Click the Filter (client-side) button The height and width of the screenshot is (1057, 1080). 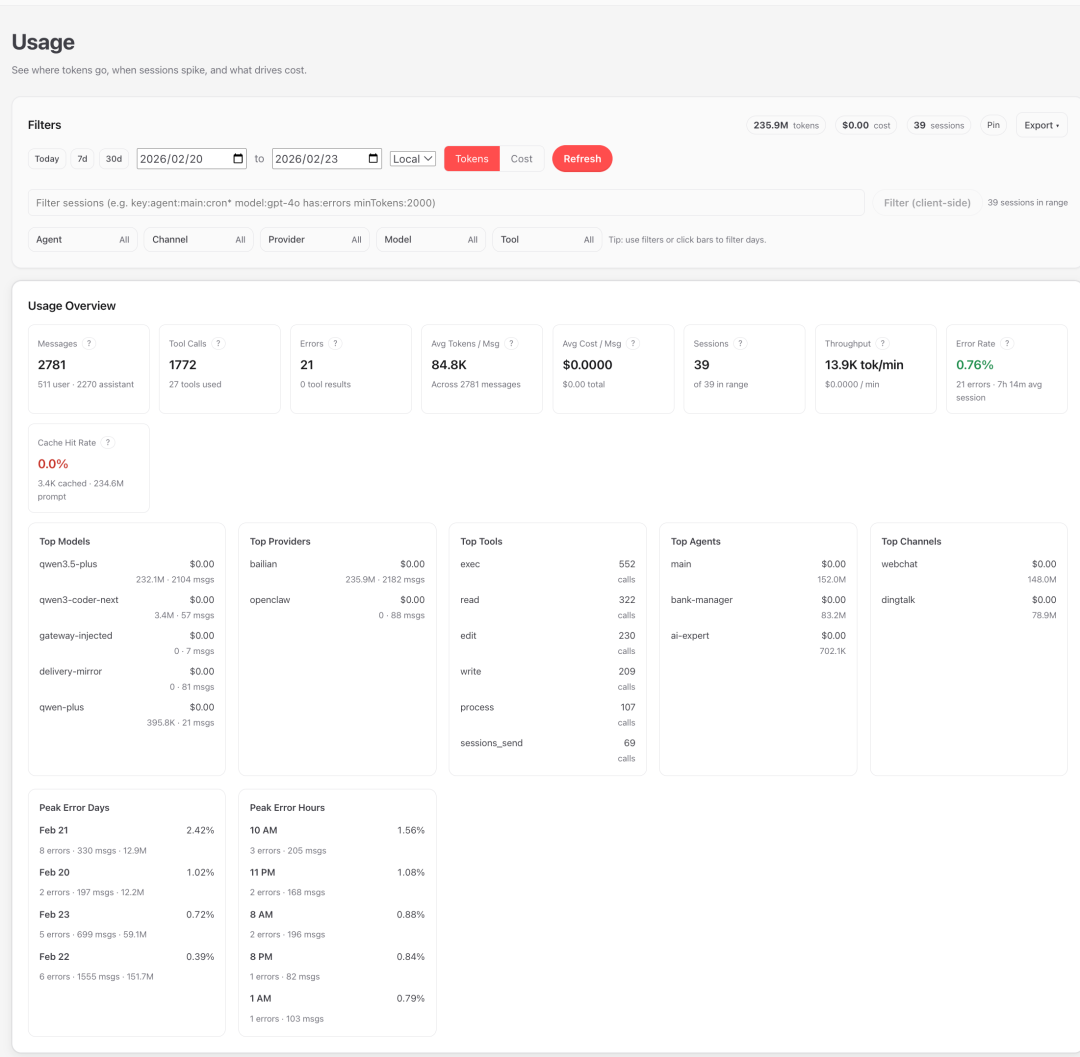[927, 203]
